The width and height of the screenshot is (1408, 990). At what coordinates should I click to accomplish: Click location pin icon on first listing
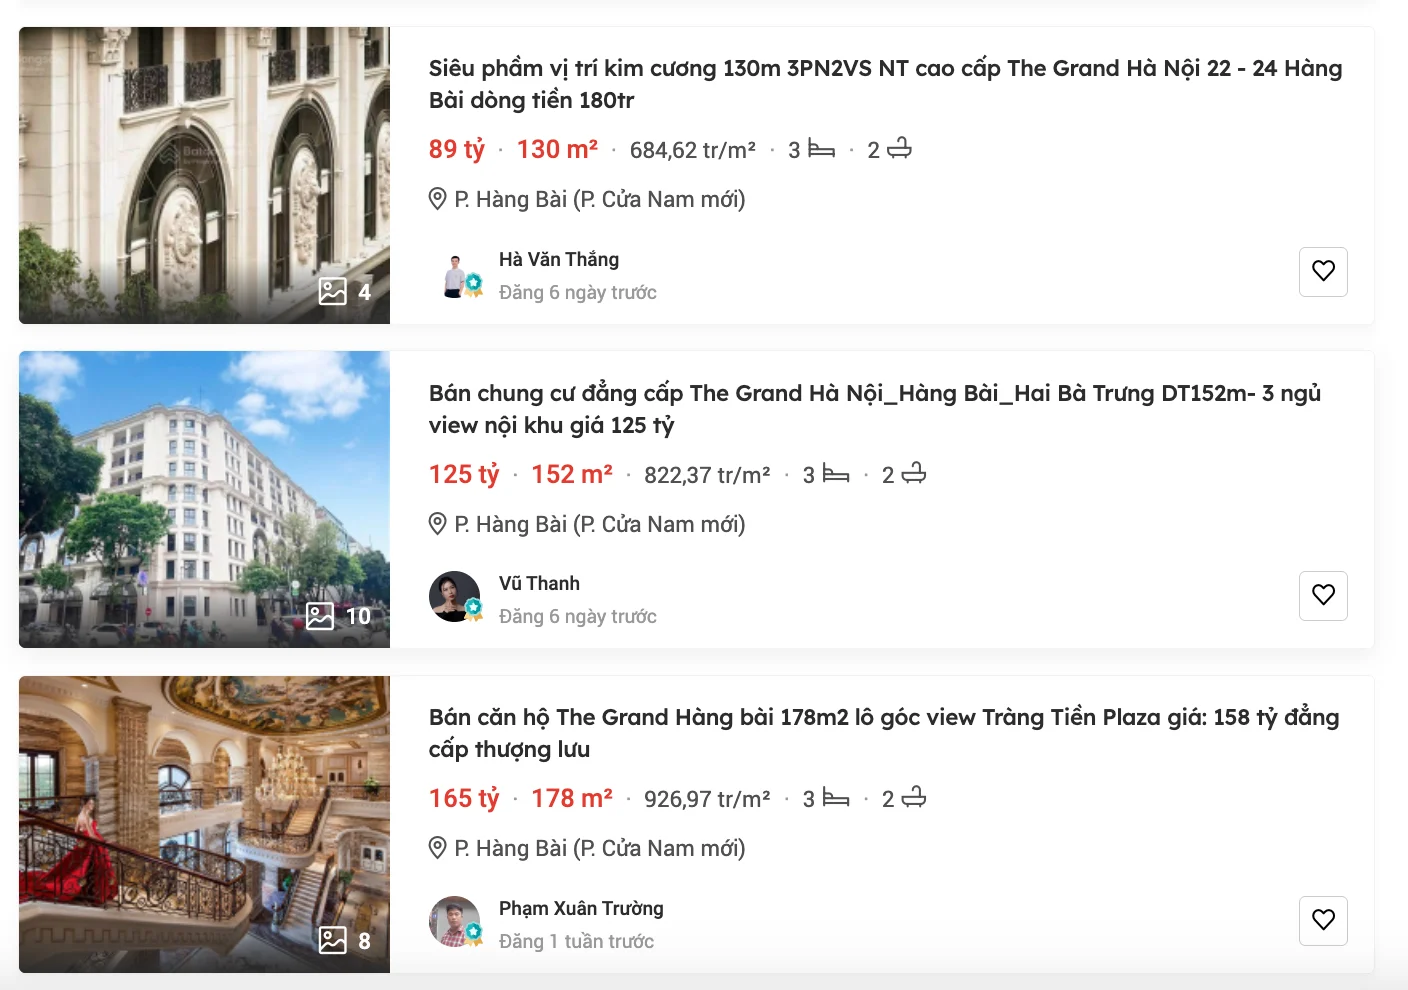click(438, 199)
